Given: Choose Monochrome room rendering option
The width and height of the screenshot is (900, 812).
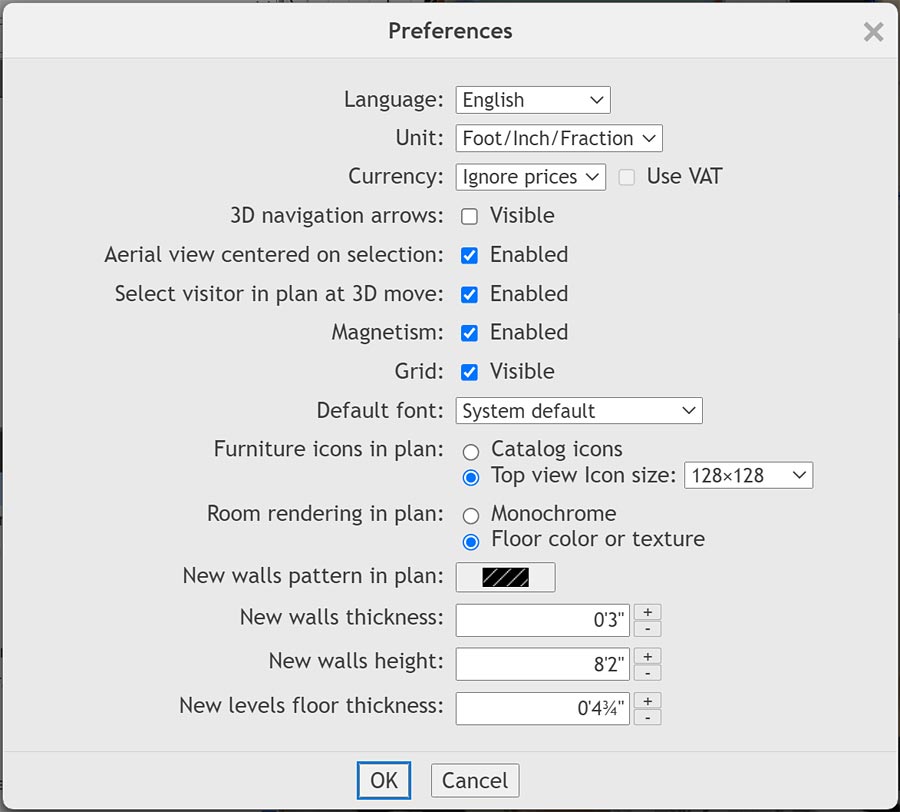Looking at the screenshot, I should click(471, 516).
